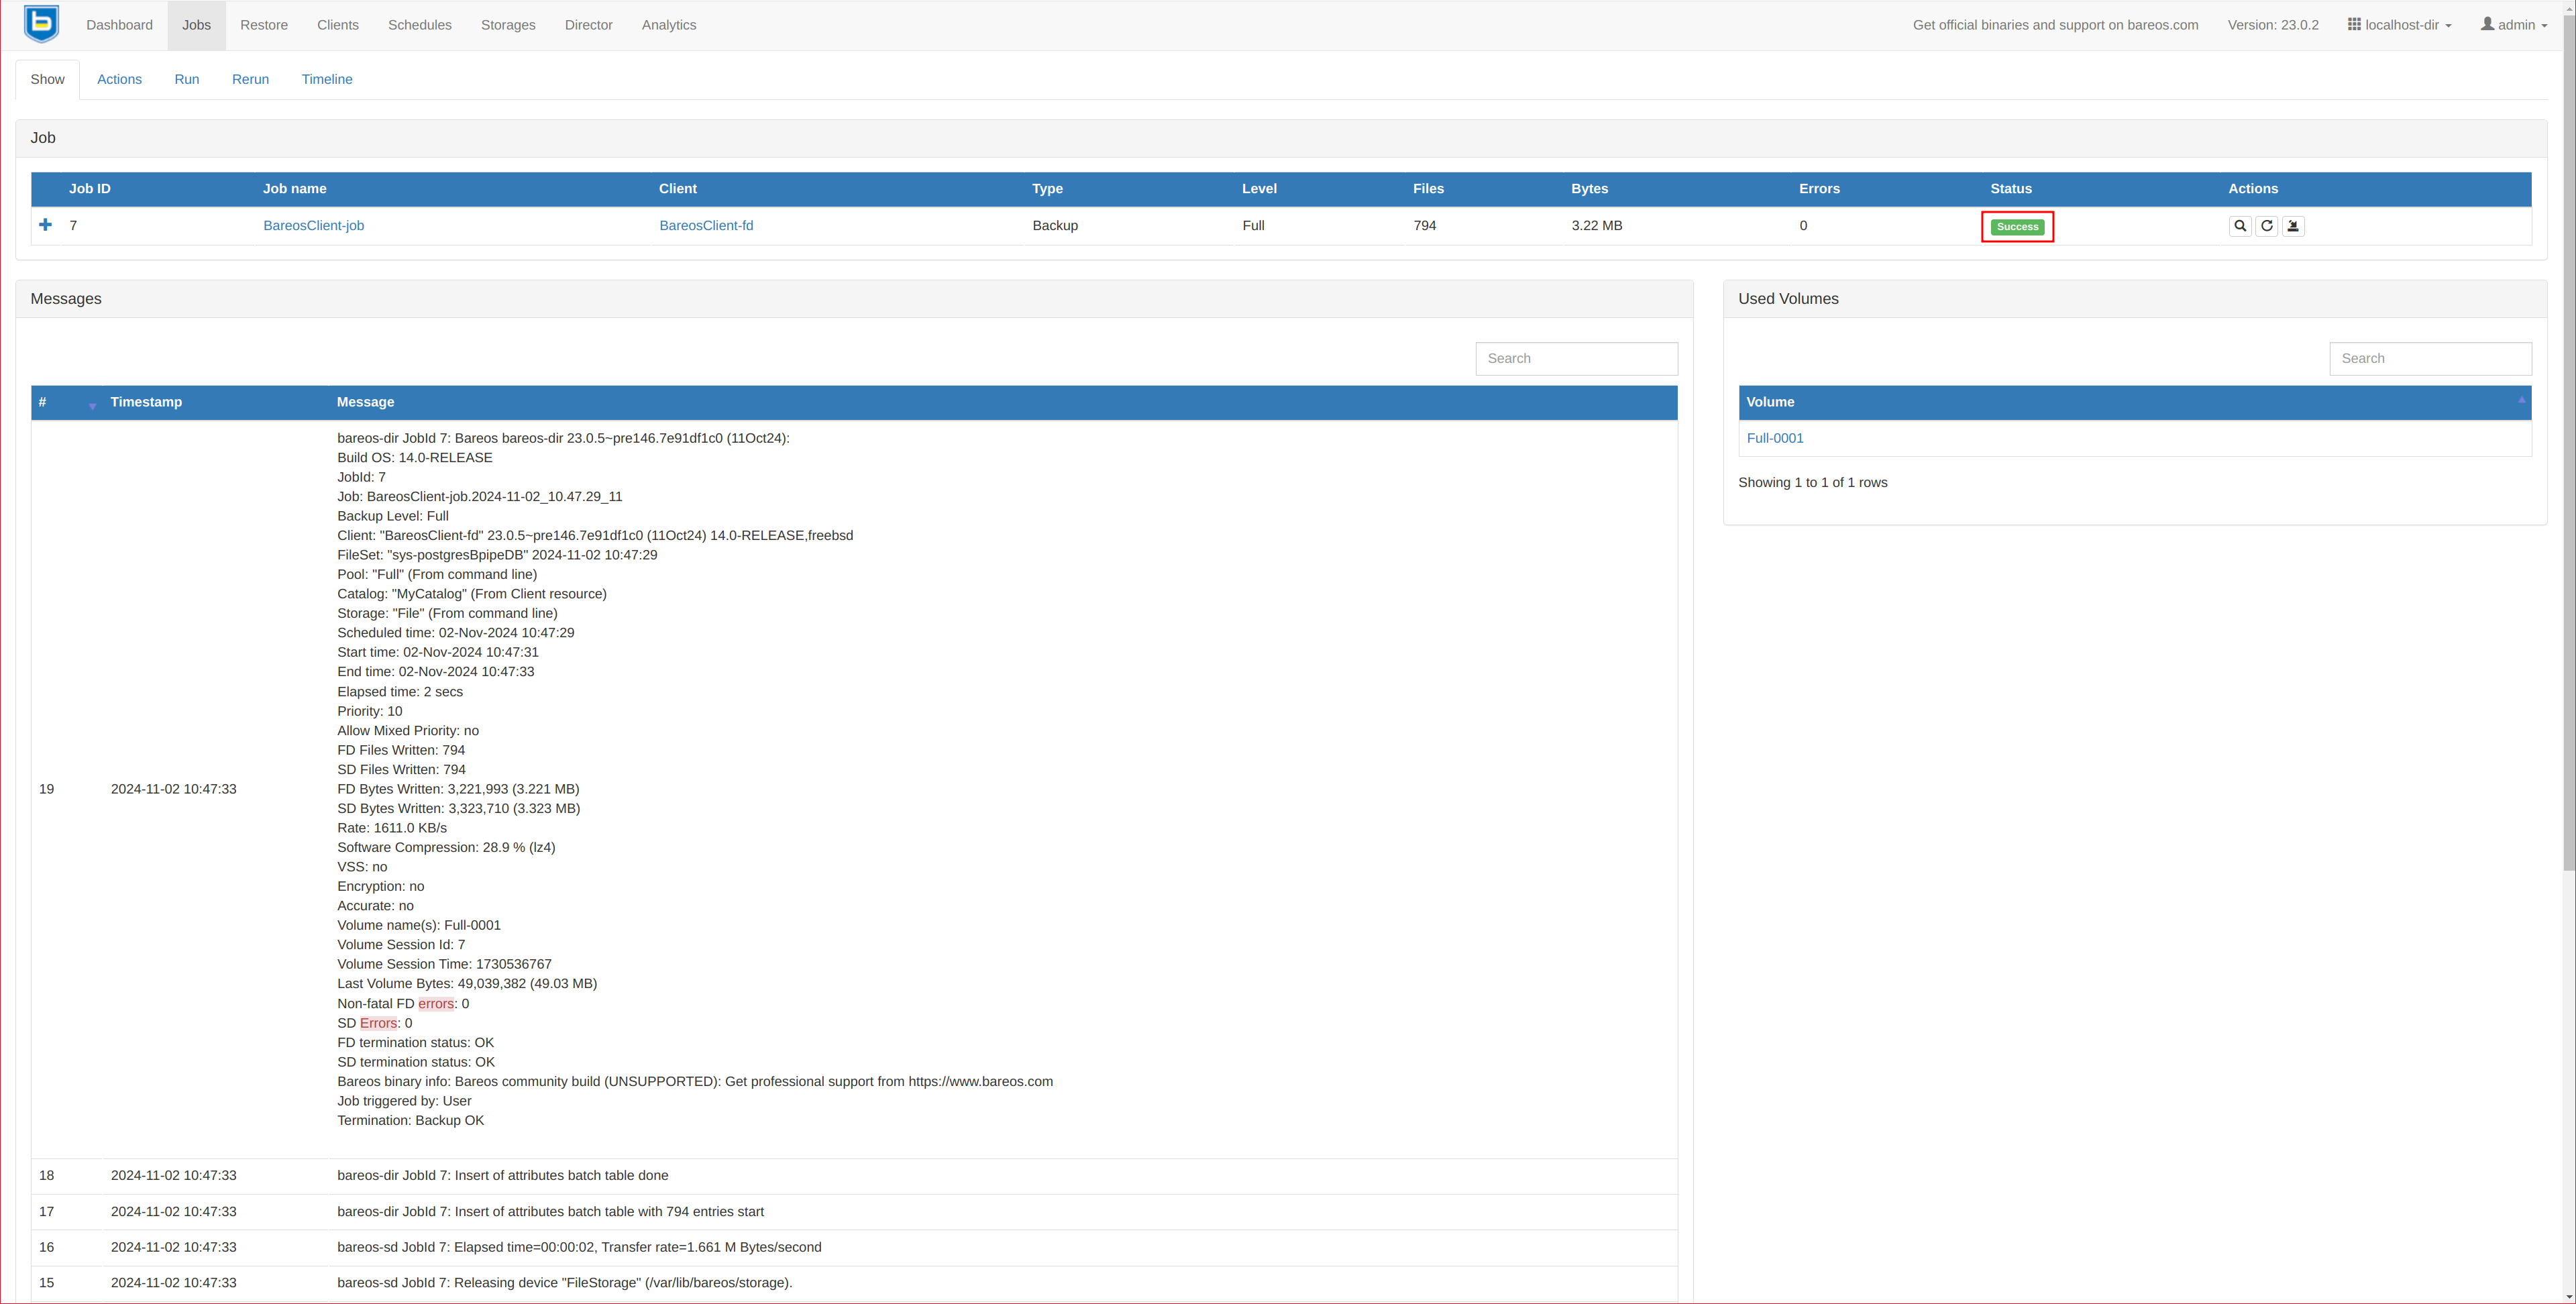Open the admin user dropdown menu
2576x1304 pixels.
(x=2514, y=25)
